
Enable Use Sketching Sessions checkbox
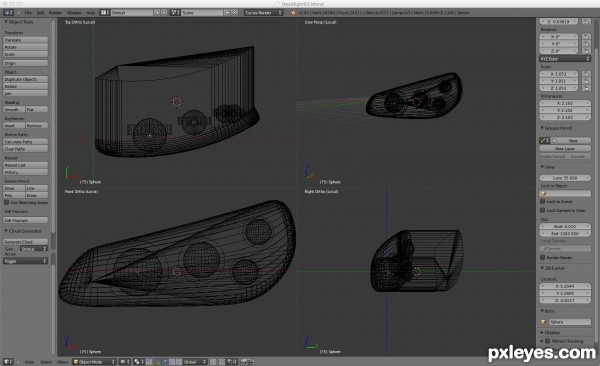click(x=7, y=202)
